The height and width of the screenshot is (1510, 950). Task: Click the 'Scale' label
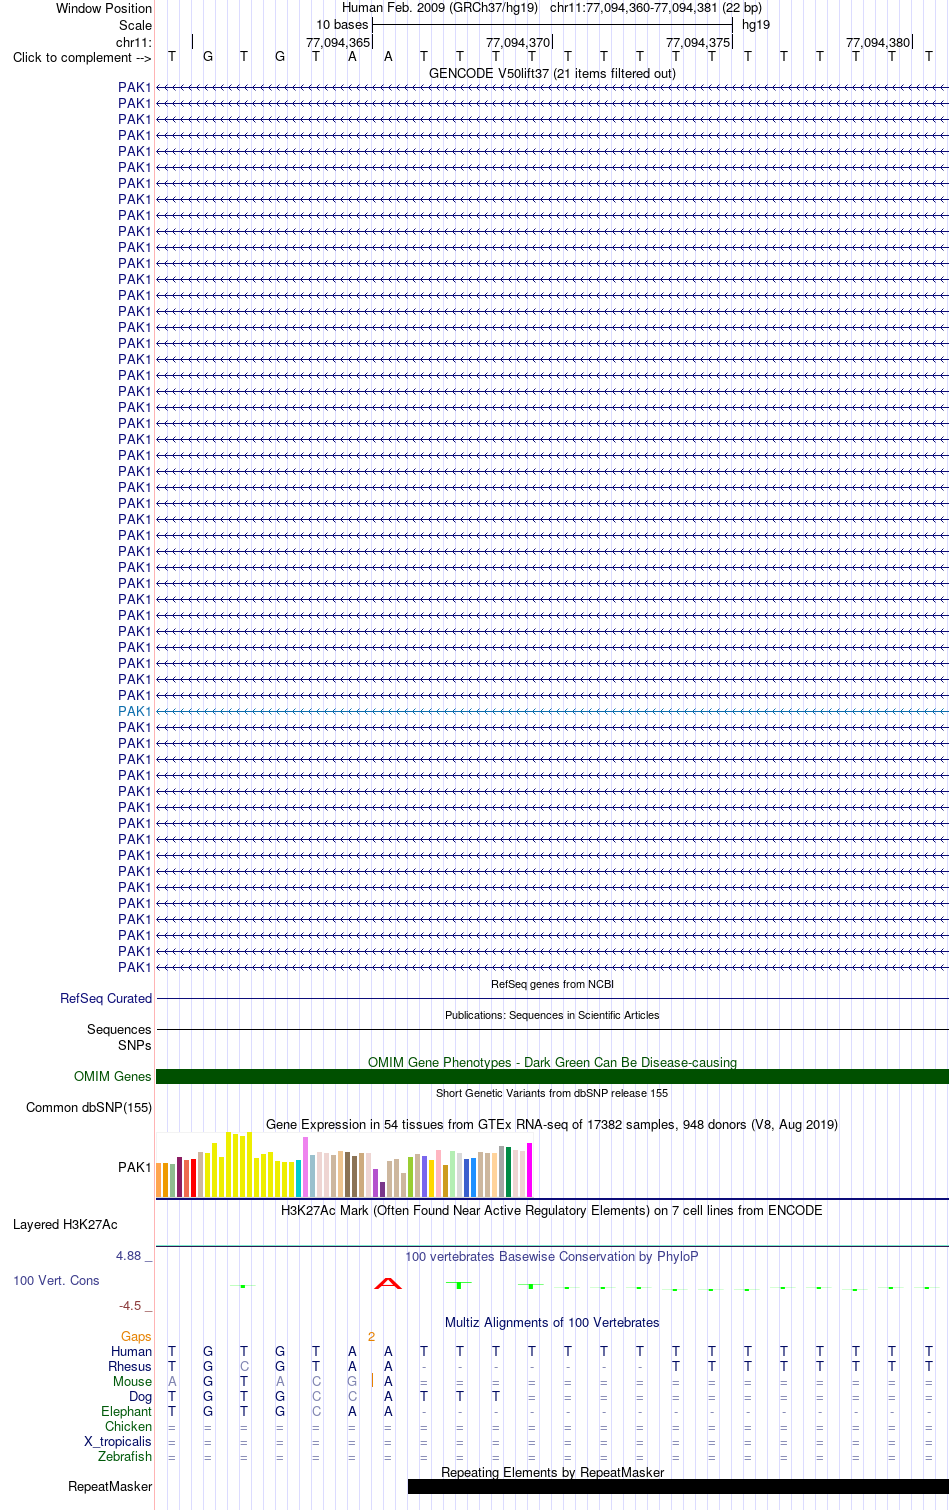pos(136,25)
